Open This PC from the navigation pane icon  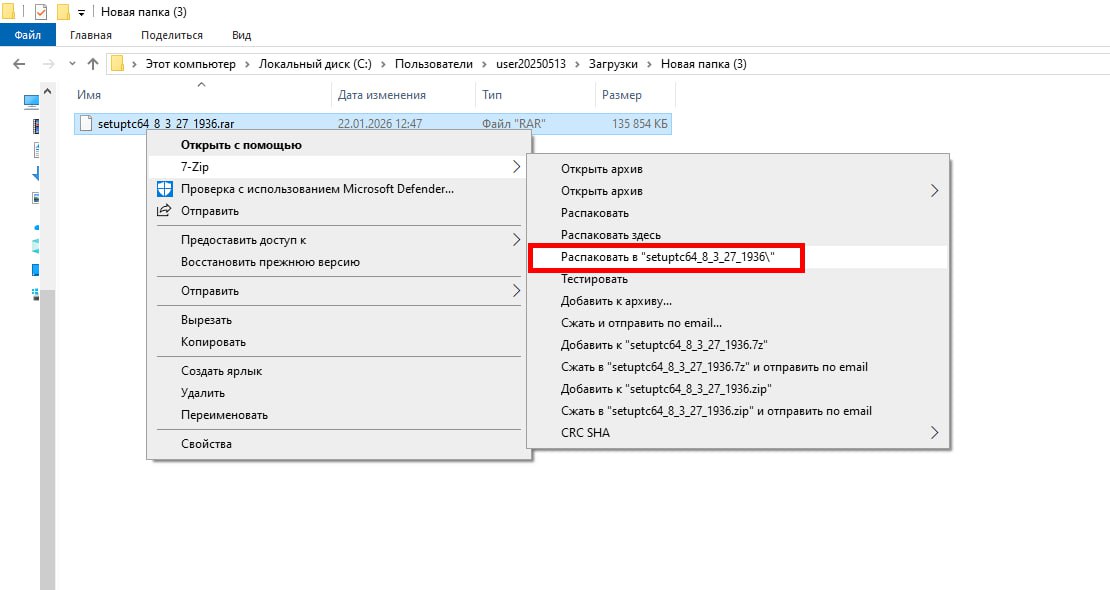point(32,101)
